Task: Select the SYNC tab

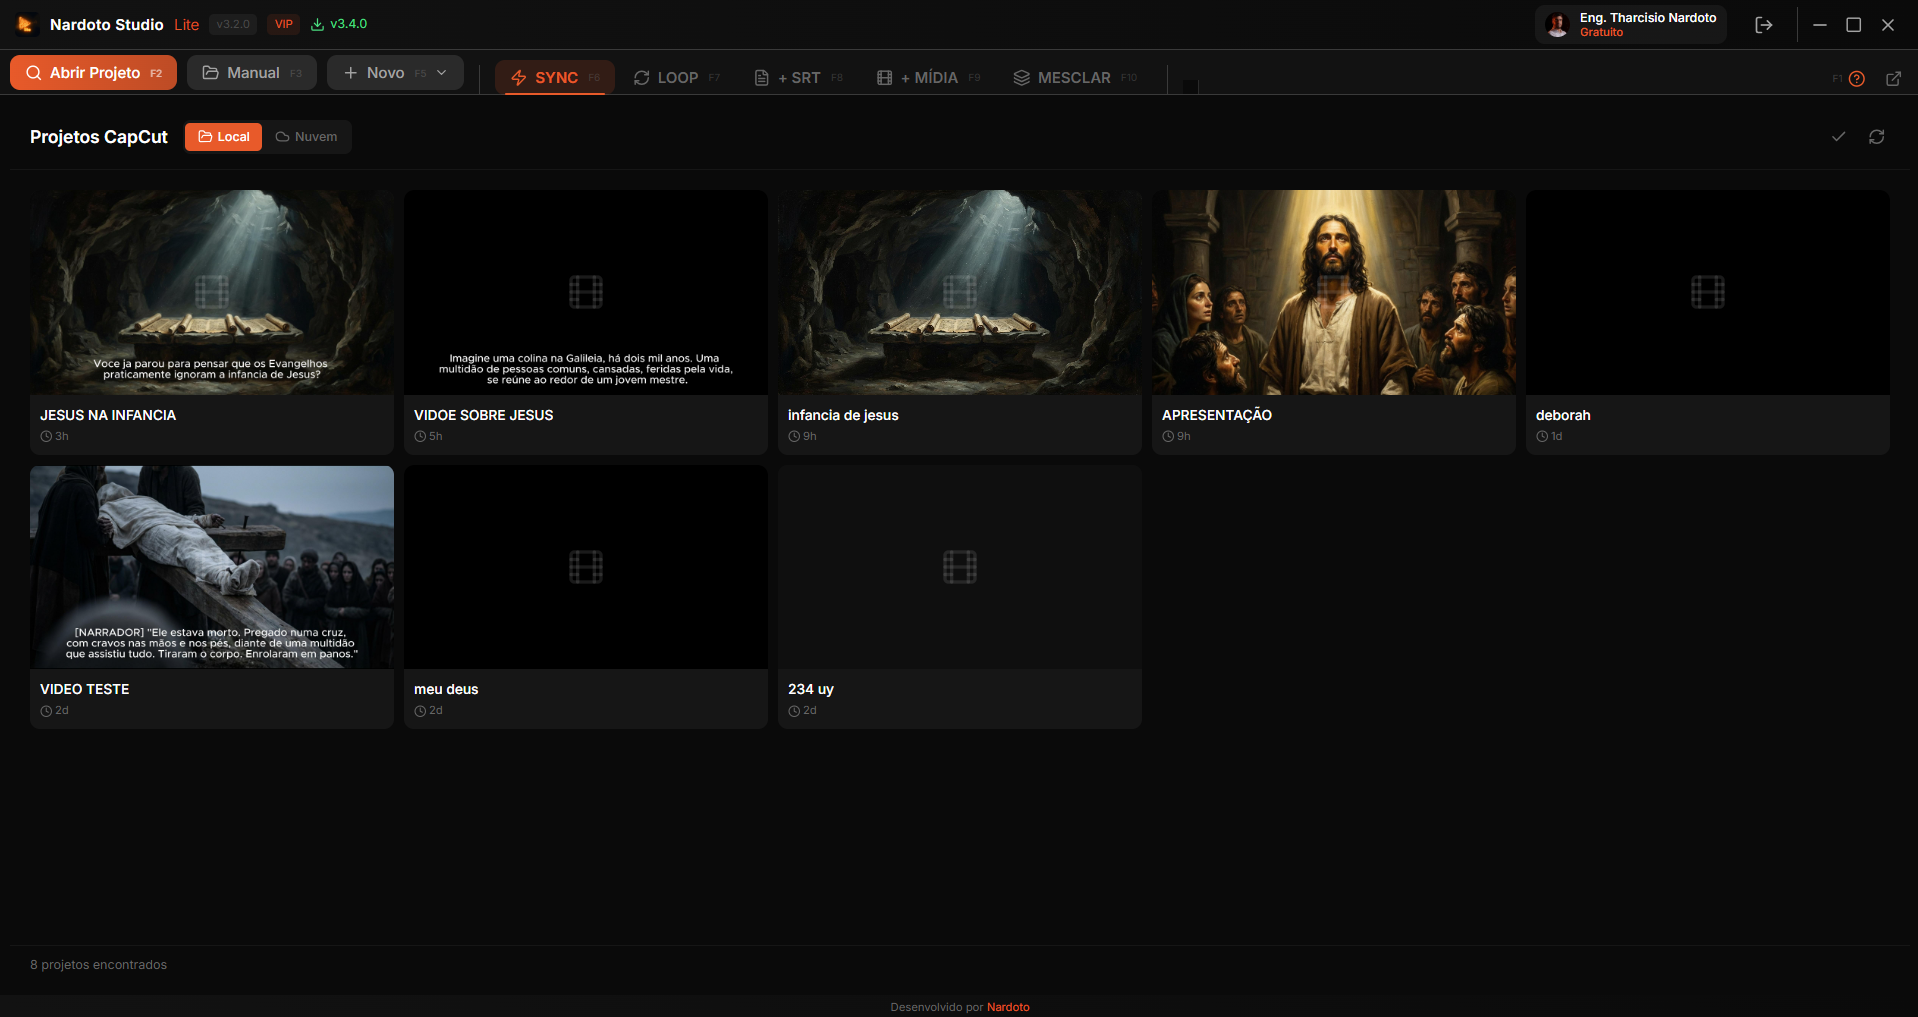Action: coord(555,78)
